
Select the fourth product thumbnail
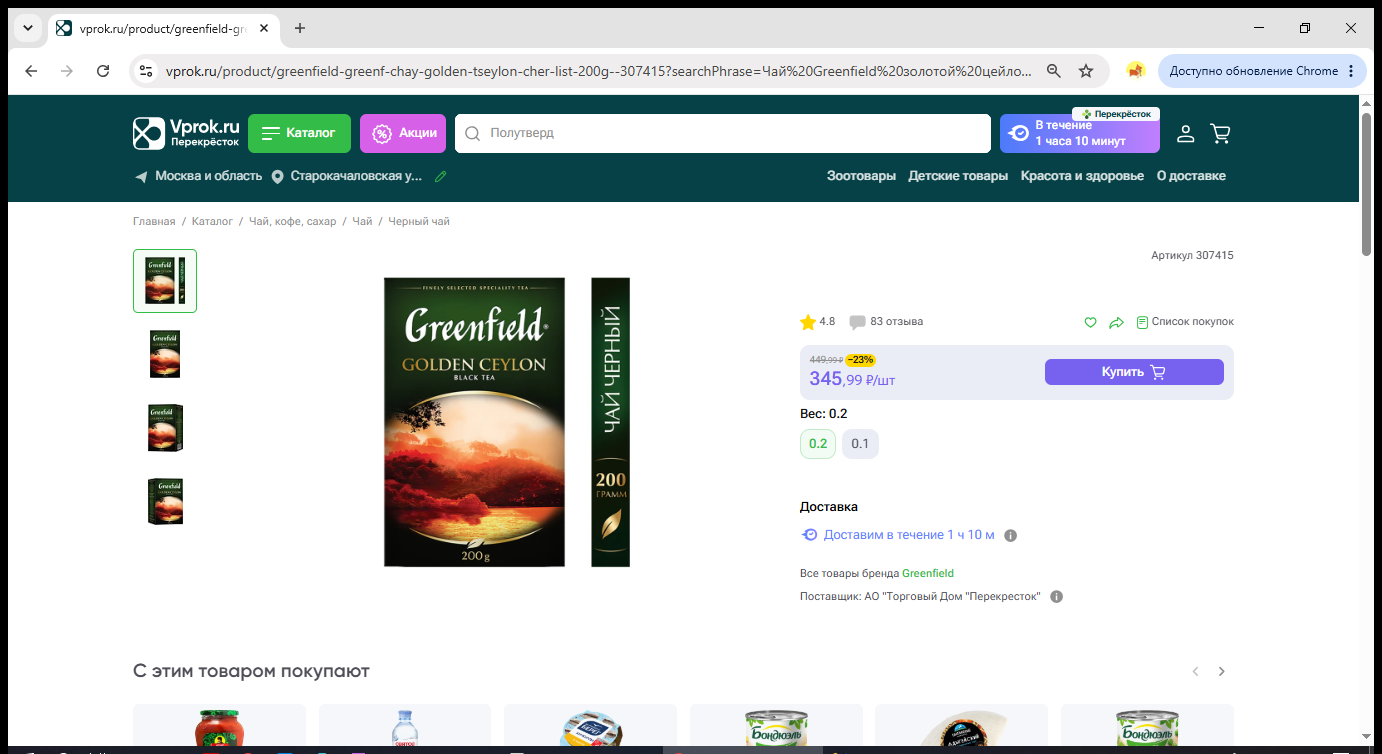[x=165, y=502]
